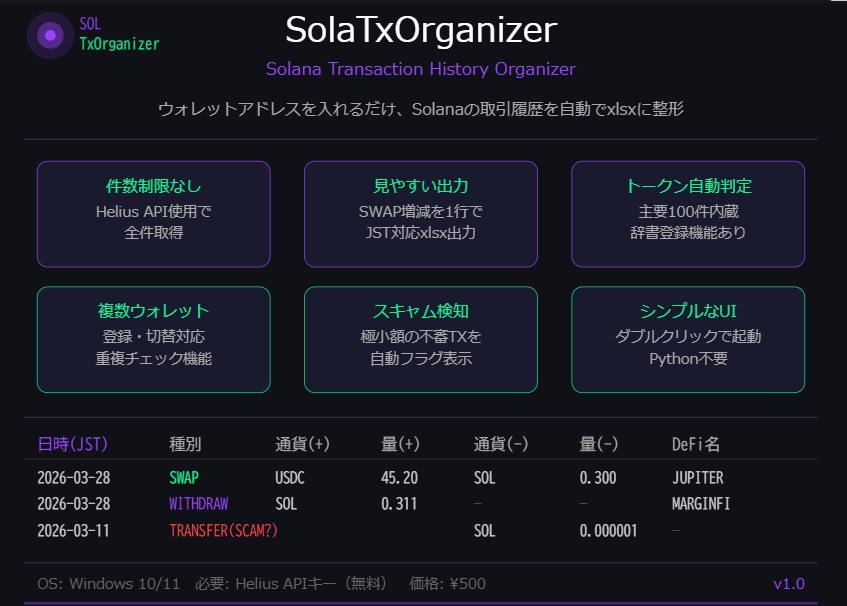Open the スキャム検知 feature card
Image resolution: width=847 pixels, height=606 pixels.
[420, 339]
